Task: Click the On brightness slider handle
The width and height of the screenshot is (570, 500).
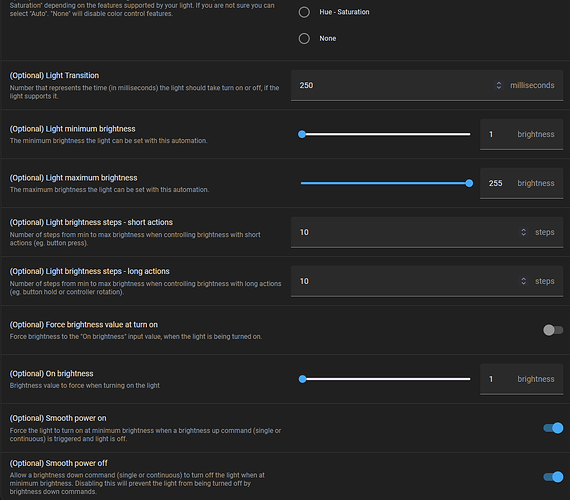Action: (x=302, y=379)
